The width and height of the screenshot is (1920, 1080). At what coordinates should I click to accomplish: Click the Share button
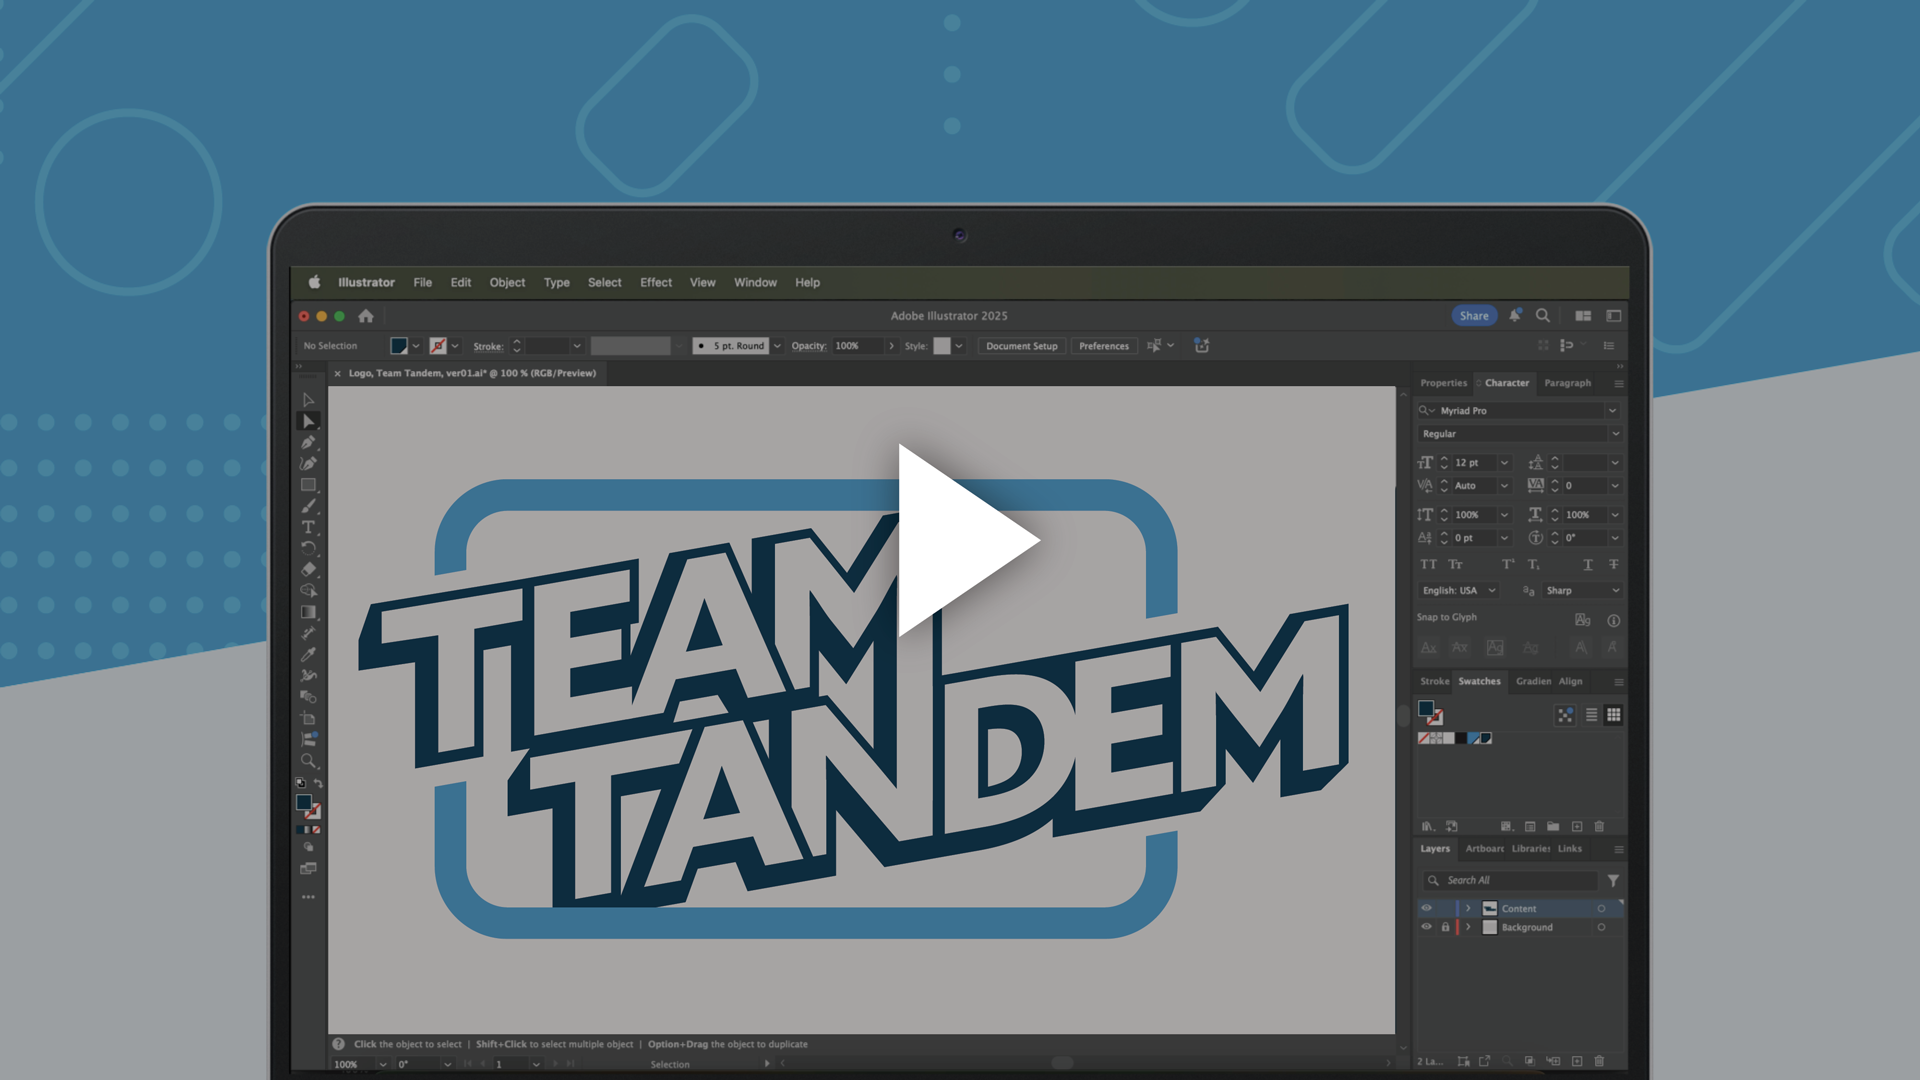[x=1474, y=316]
